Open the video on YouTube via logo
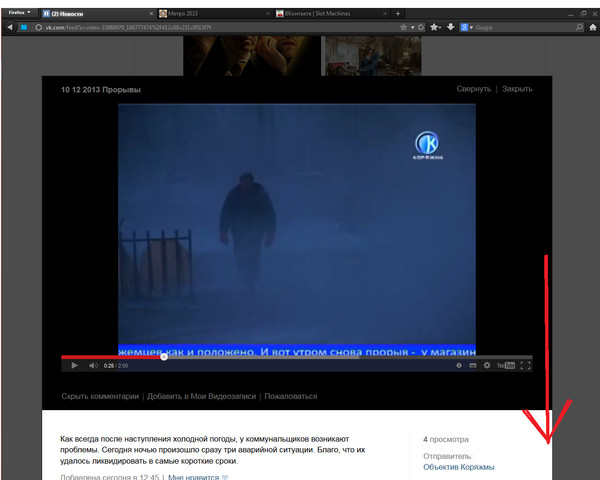The height and width of the screenshot is (480, 600). [x=506, y=366]
